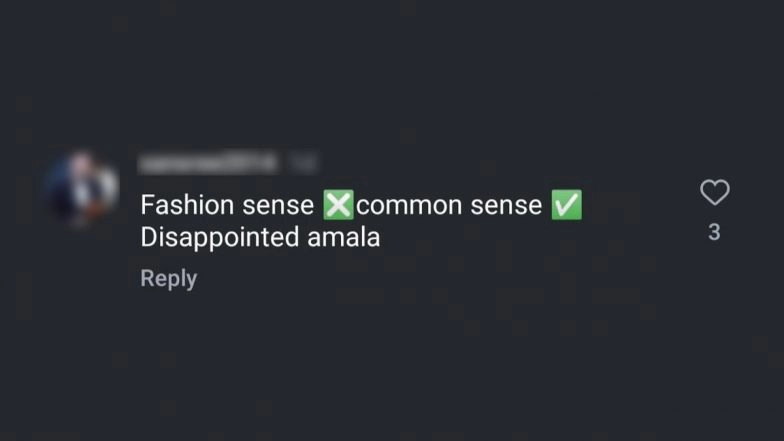Click the green check mark emoji
The width and height of the screenshot is (784, 441).
coord(567,206)
